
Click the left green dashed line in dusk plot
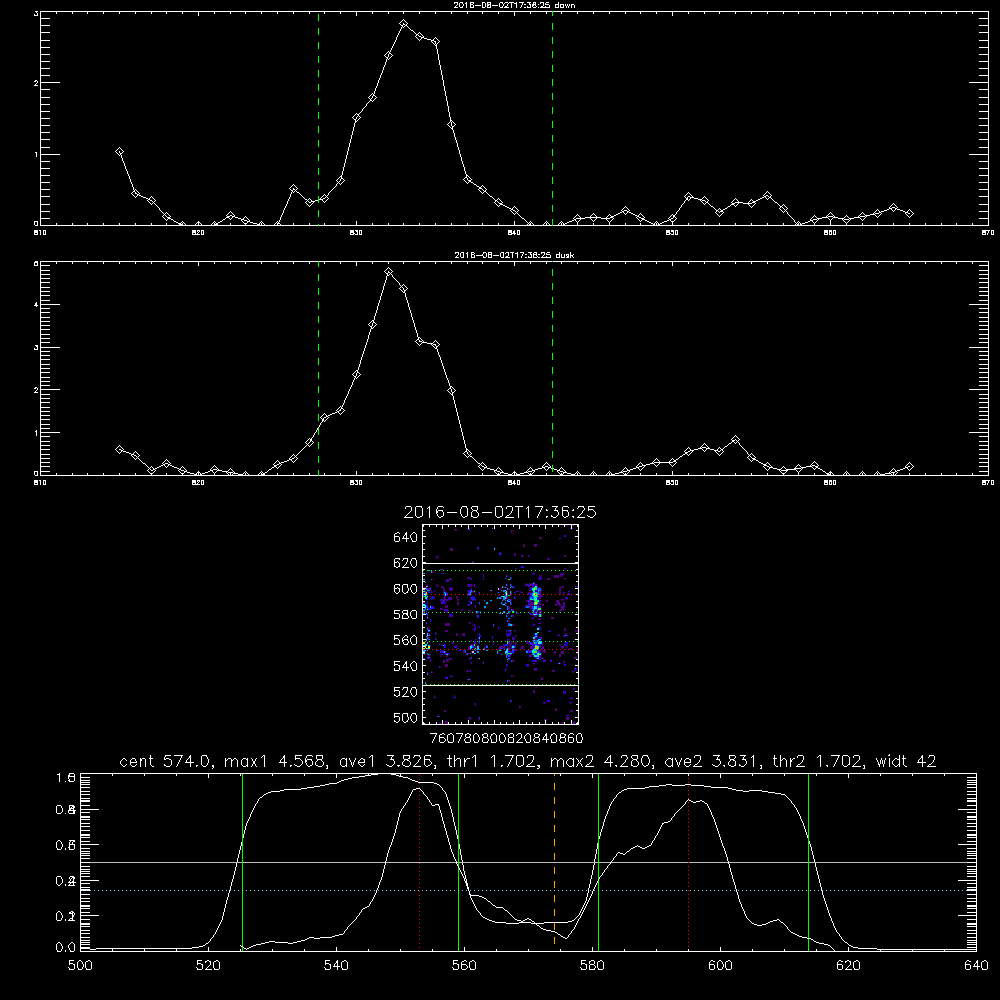(318, 369)
